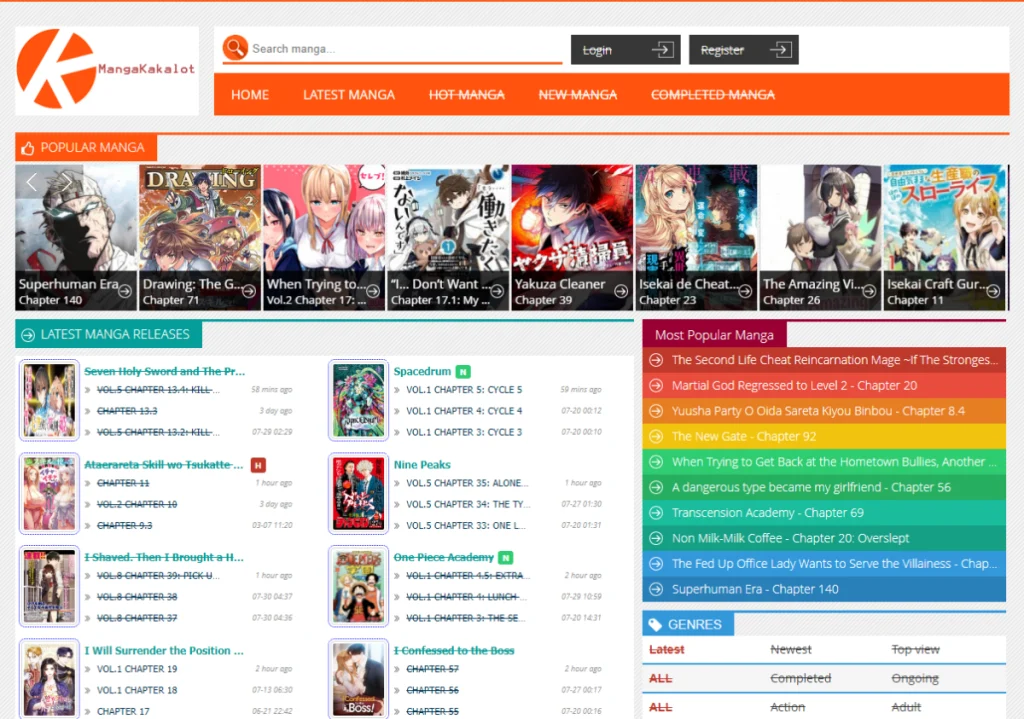Select the Newest genre filter

(791, 649)
